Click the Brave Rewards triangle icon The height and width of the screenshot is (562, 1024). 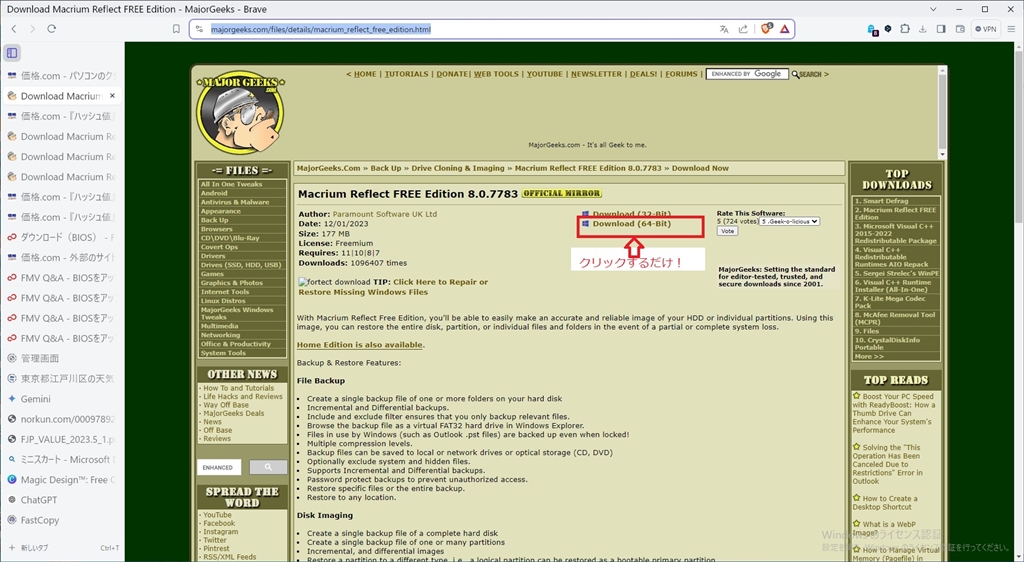pos(784,29)
